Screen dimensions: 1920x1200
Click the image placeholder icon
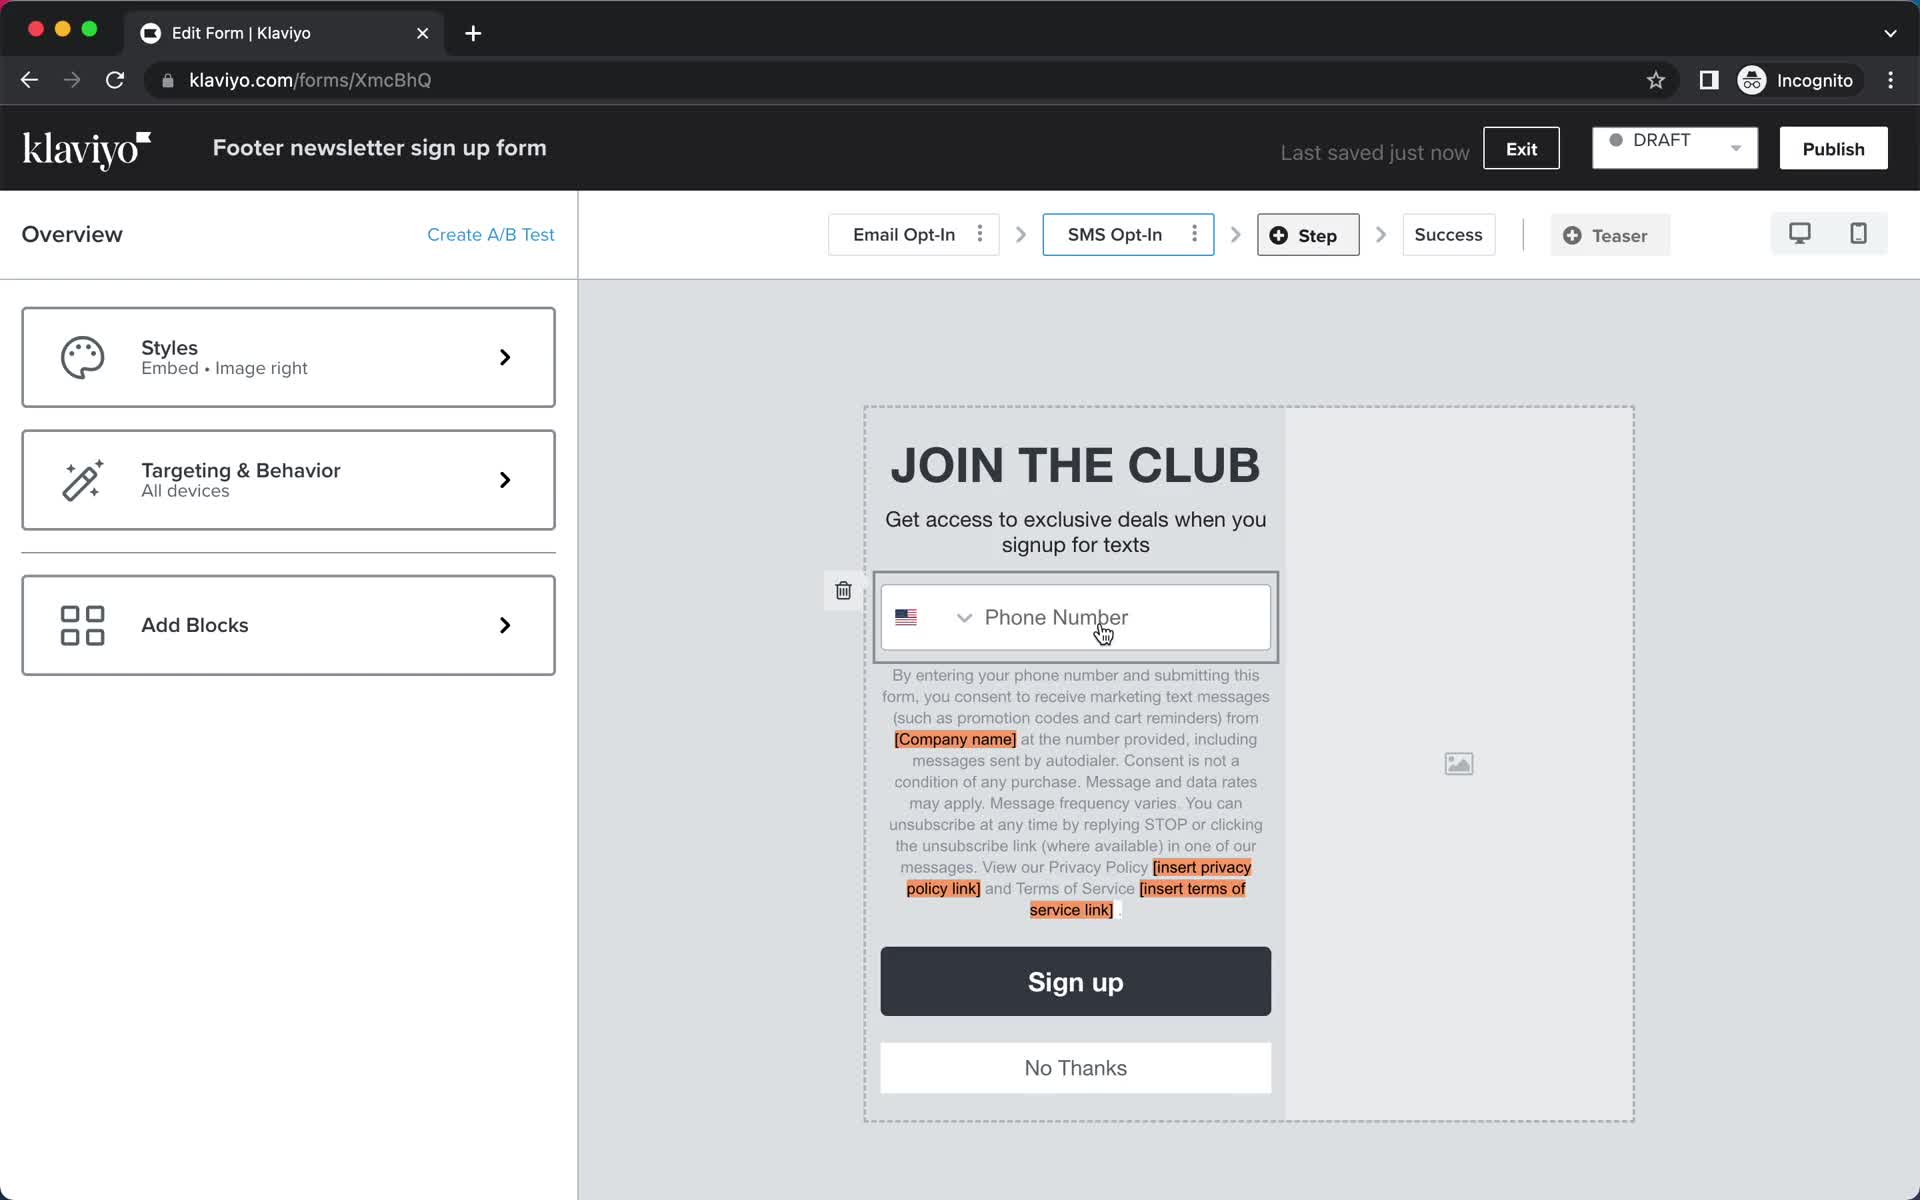click(x=1458, y=763)
